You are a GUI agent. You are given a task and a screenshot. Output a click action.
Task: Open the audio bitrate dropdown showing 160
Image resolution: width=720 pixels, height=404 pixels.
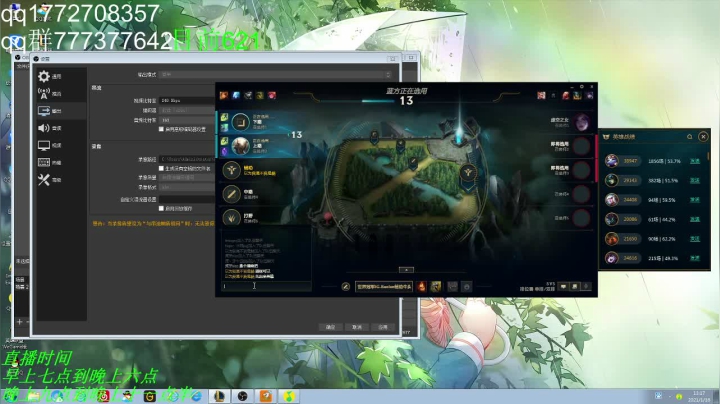point(187,120)
